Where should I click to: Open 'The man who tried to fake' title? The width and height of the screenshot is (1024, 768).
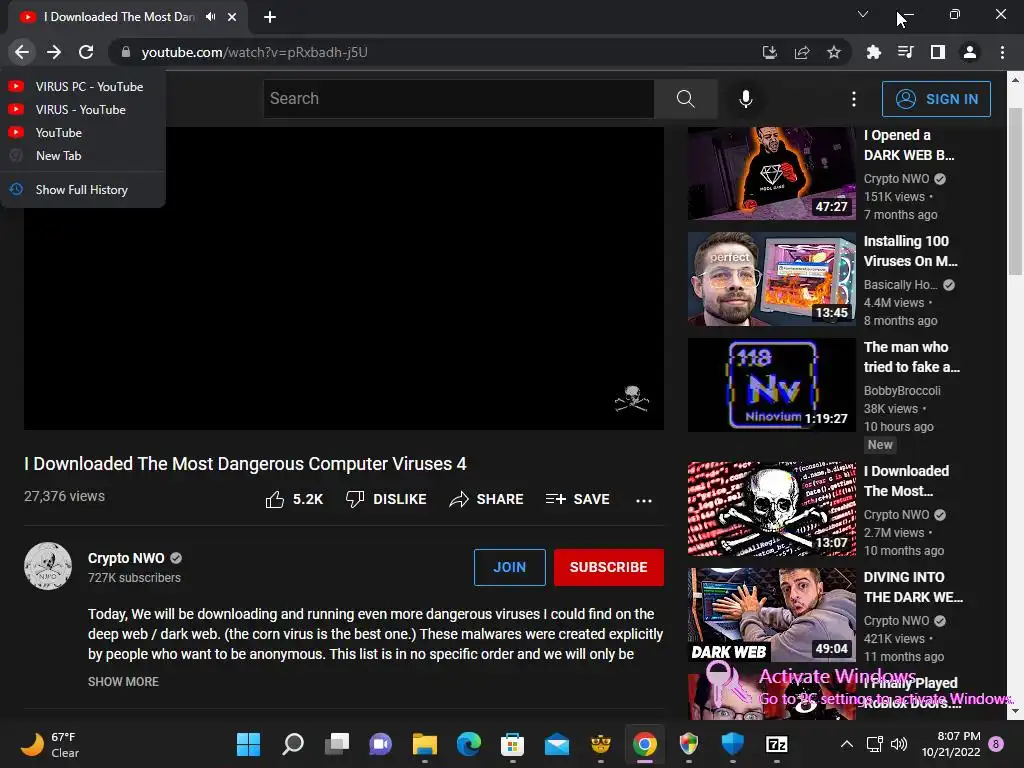[912, 357]
